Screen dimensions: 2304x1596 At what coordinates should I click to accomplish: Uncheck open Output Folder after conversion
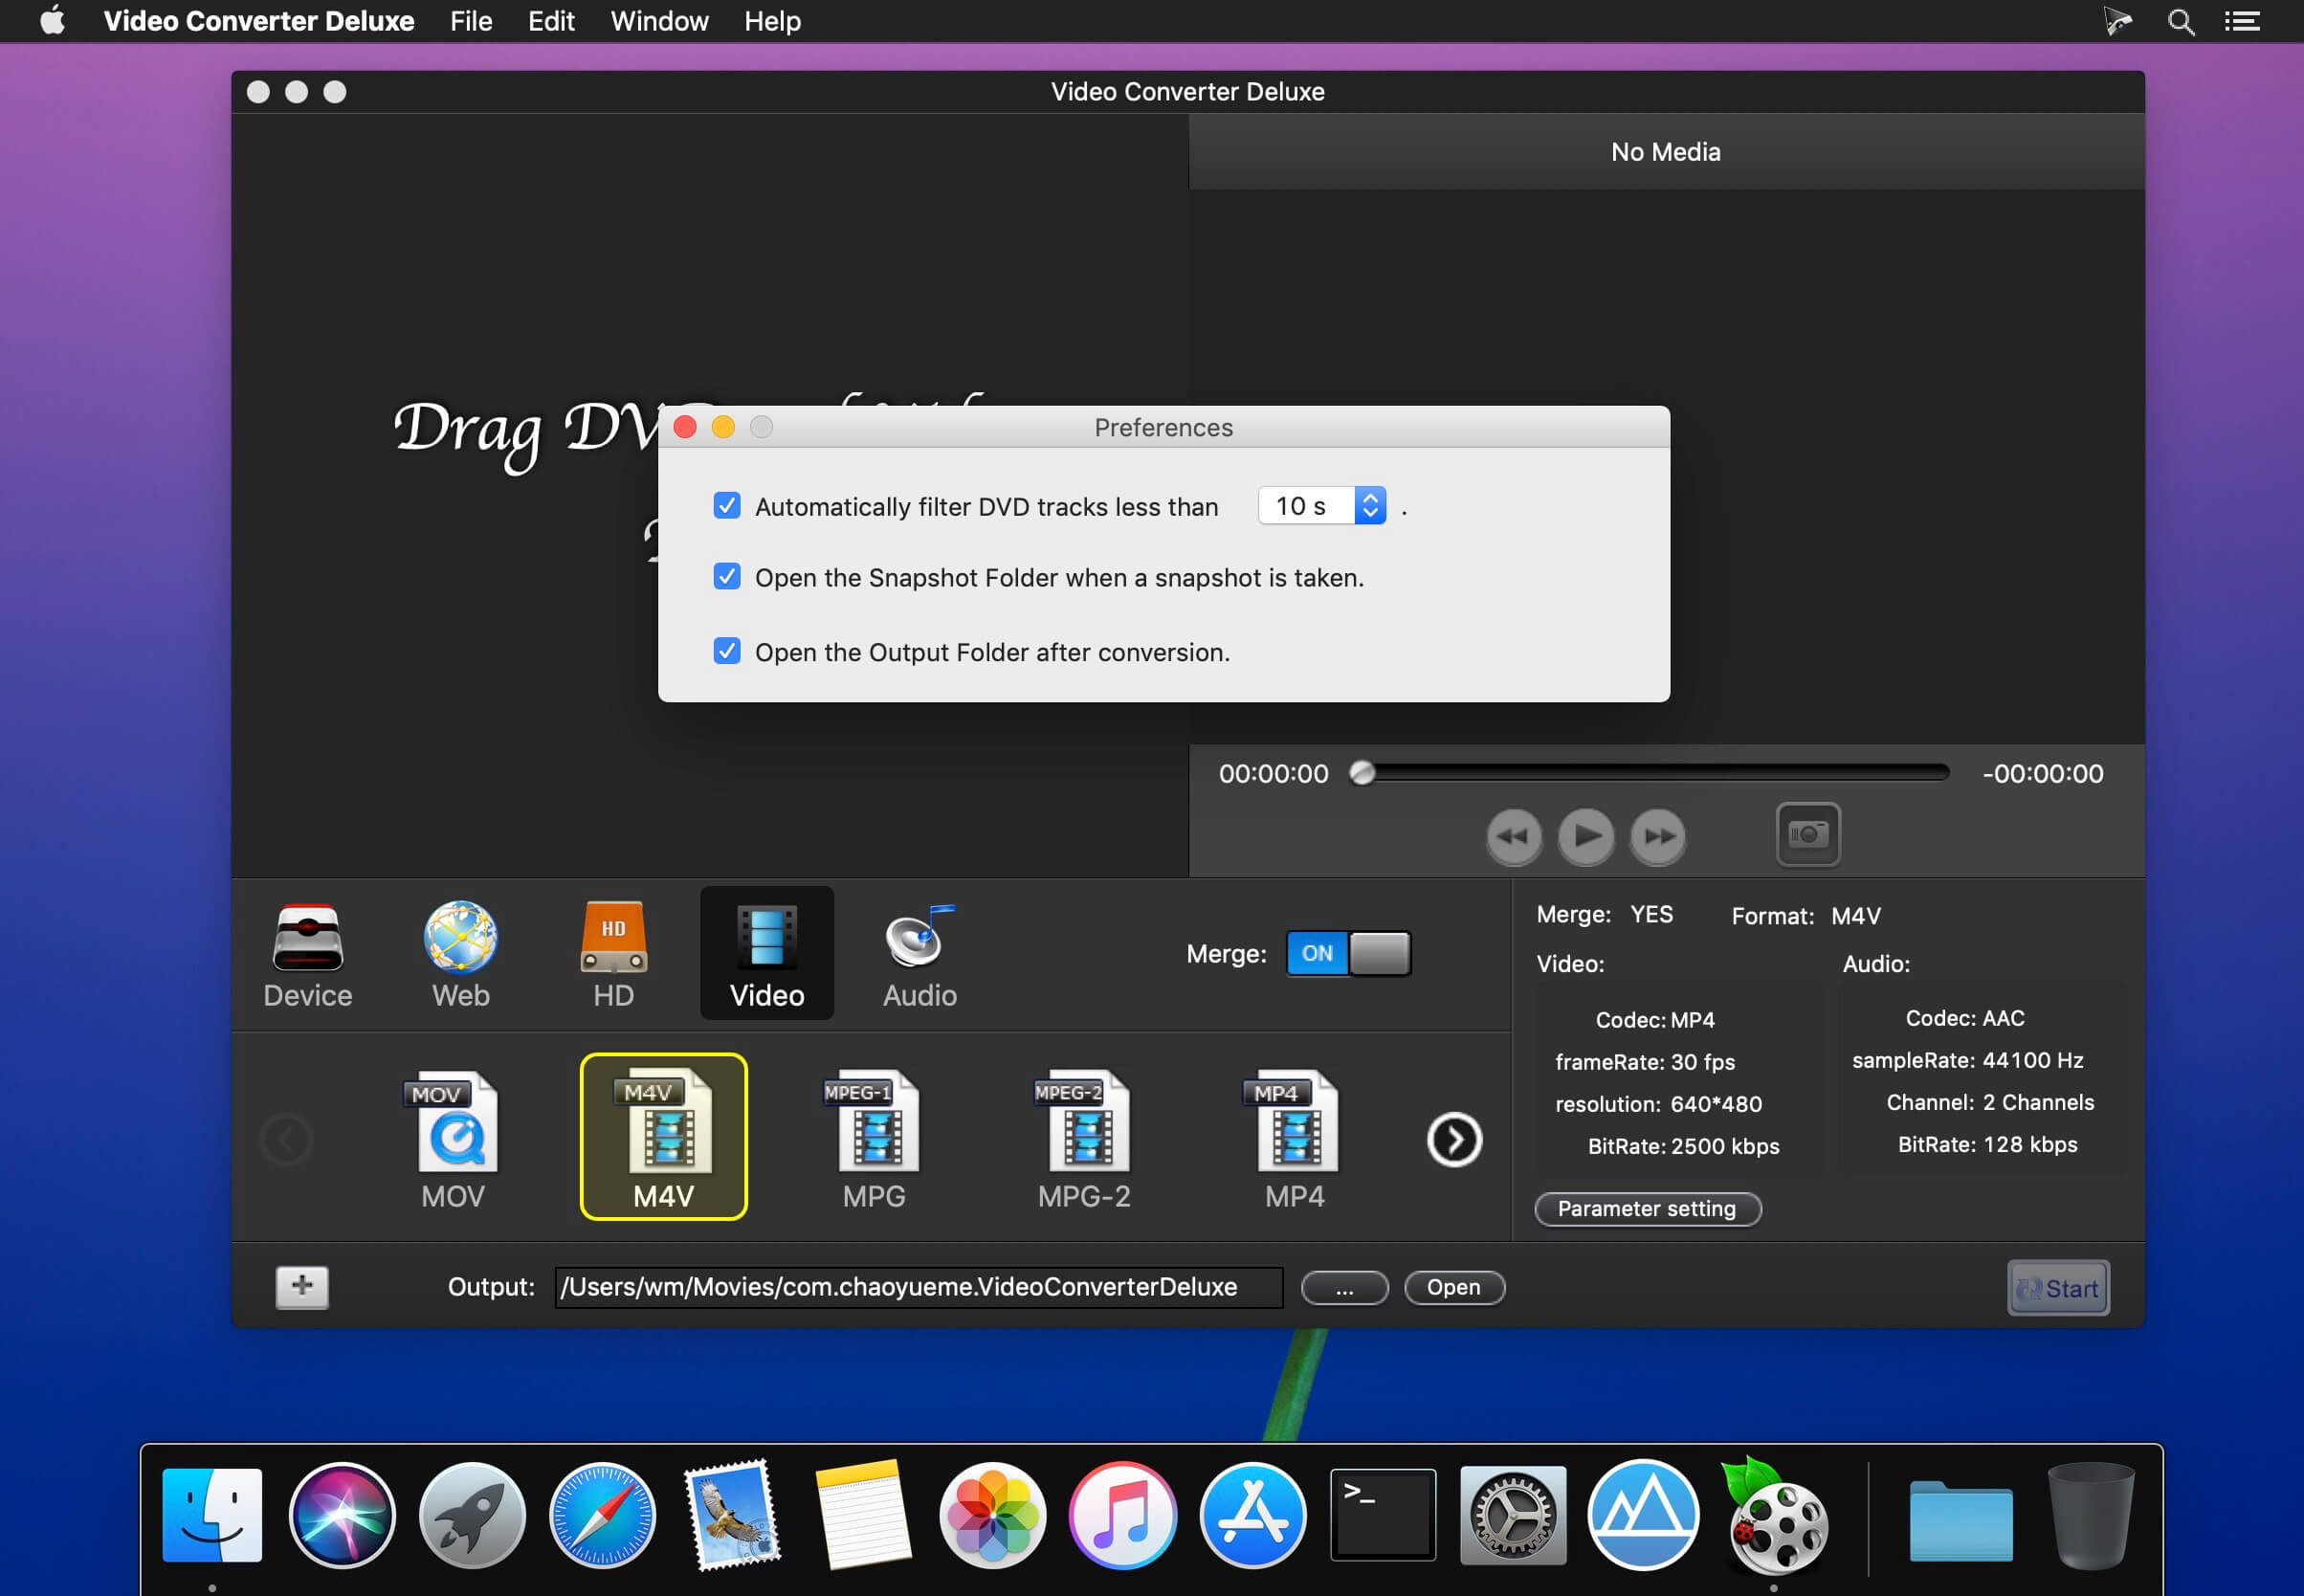point(727,652)
